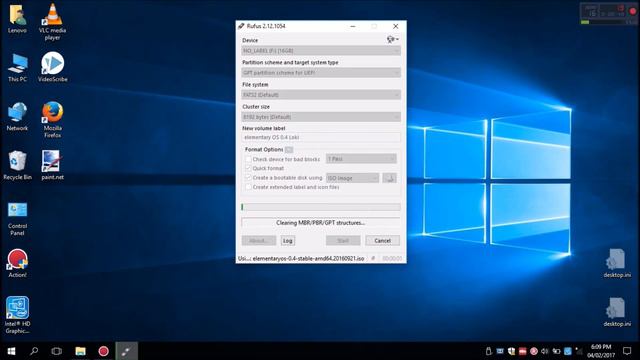640x360 pixels.
Task: Switch to Action! recorder on taskbar
Action: click(103, 351)
